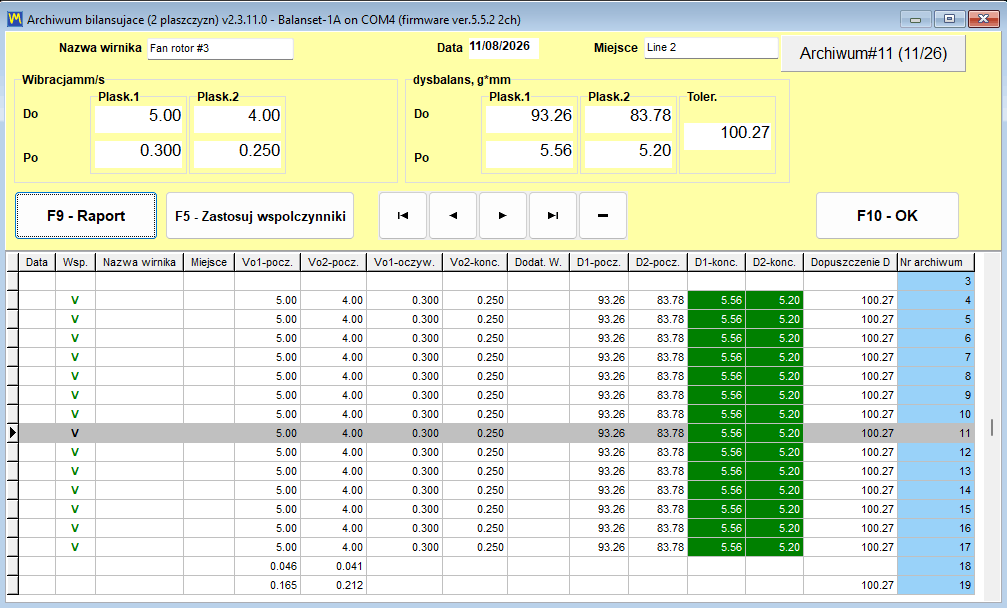The image size is (1007, 608).
Task: Click the 0.212 Vo2-pocz. cell
Action: (x=333, y=585)
